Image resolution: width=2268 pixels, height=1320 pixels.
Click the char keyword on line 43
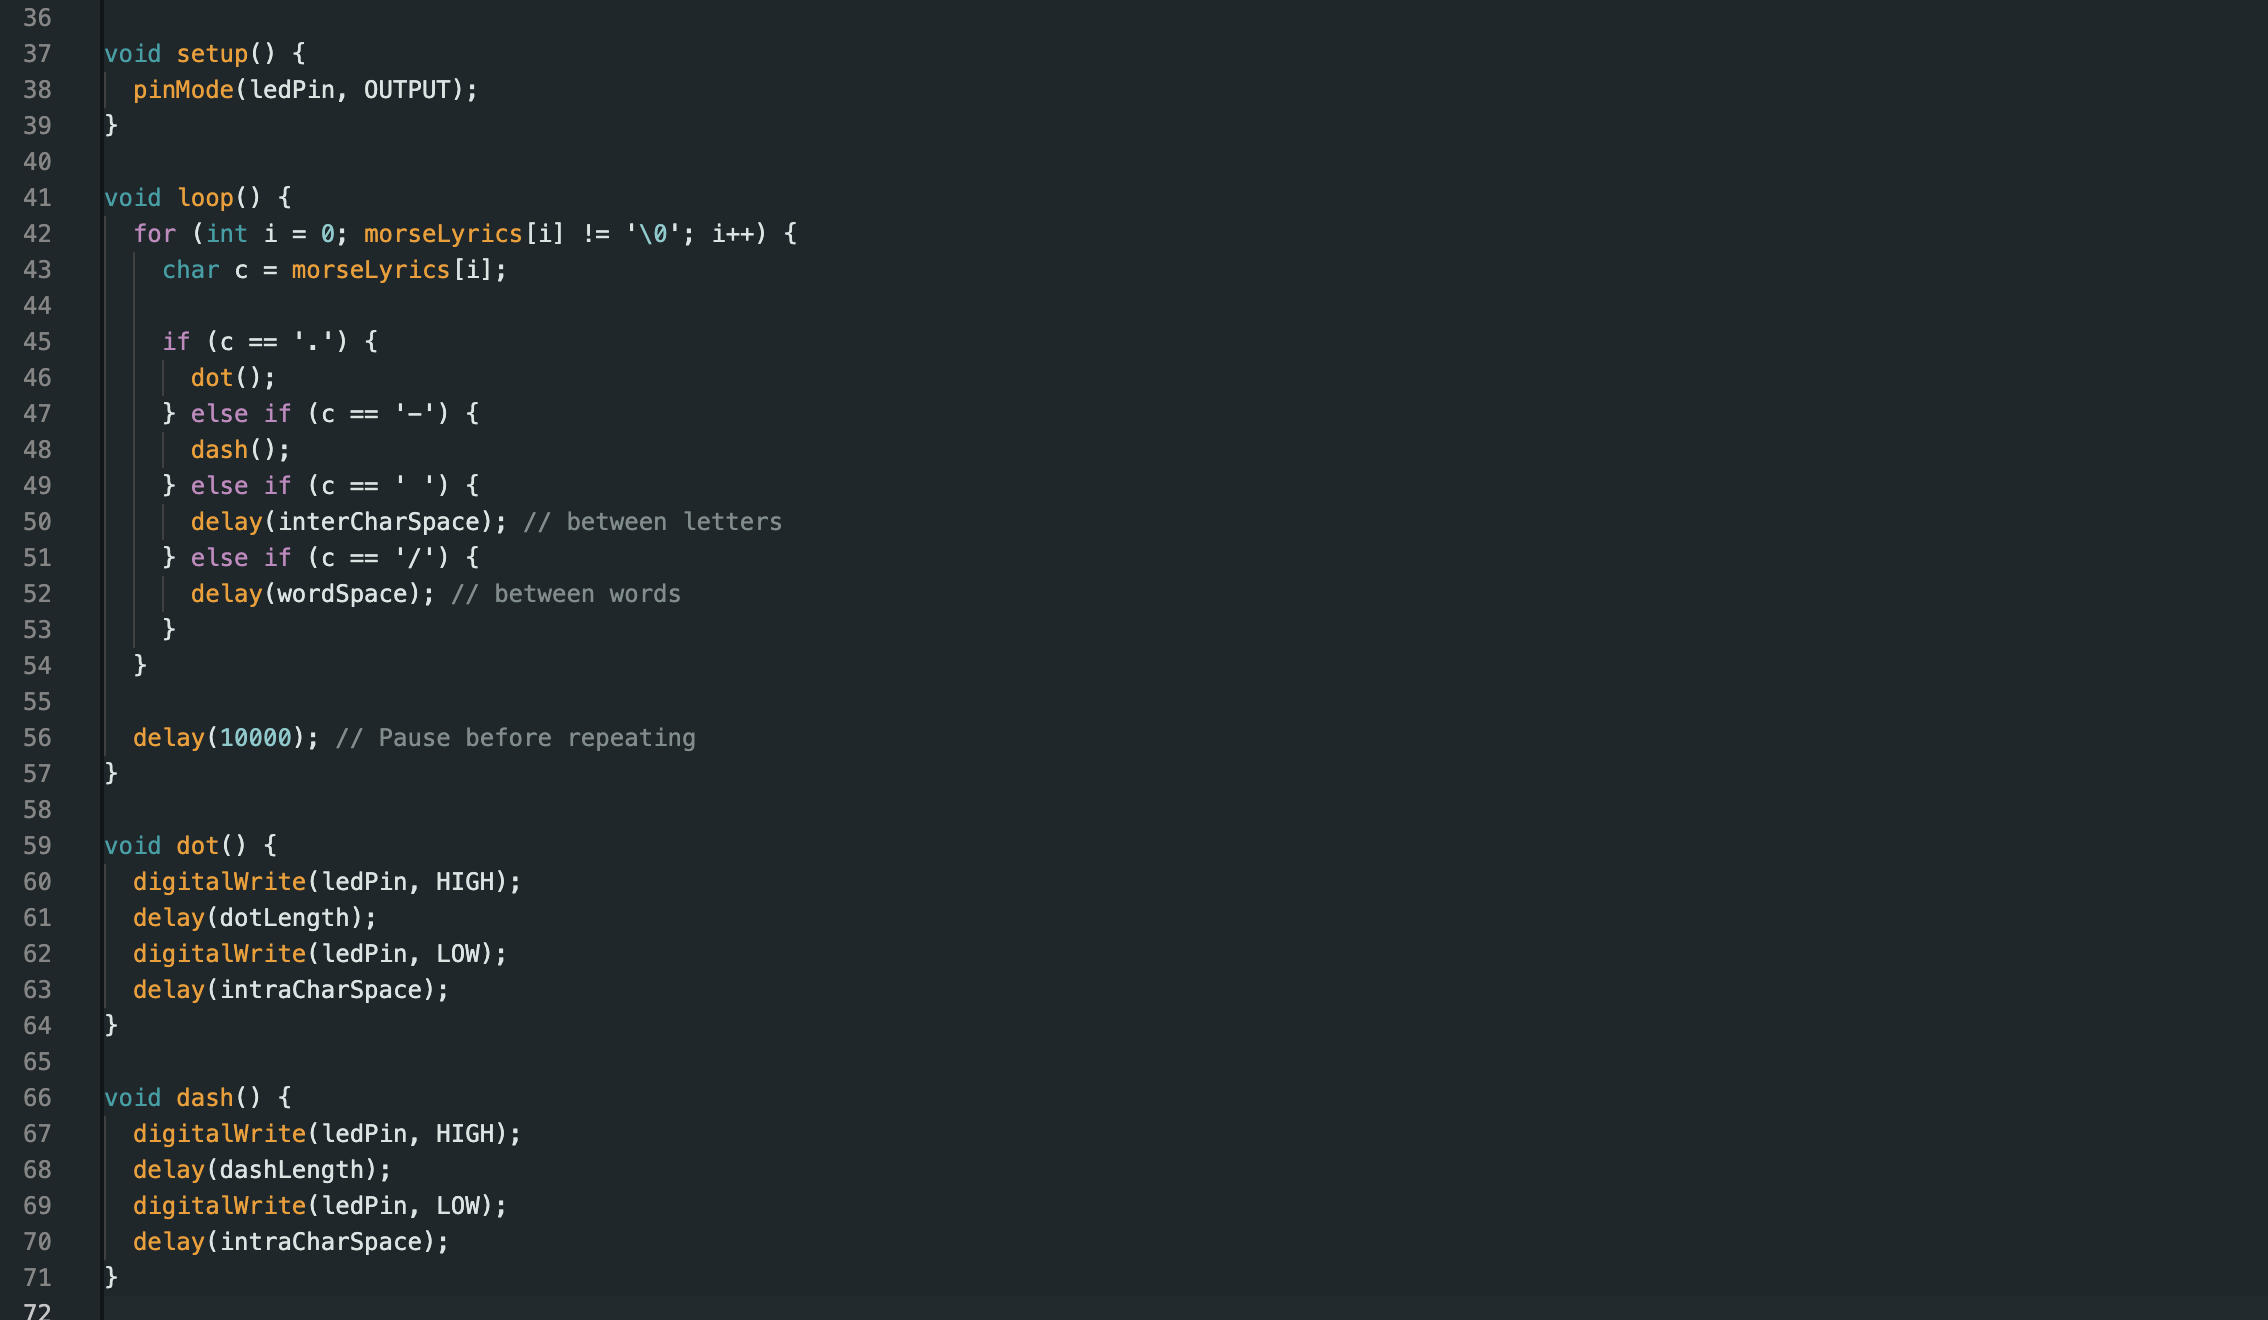tap(190, 270)
